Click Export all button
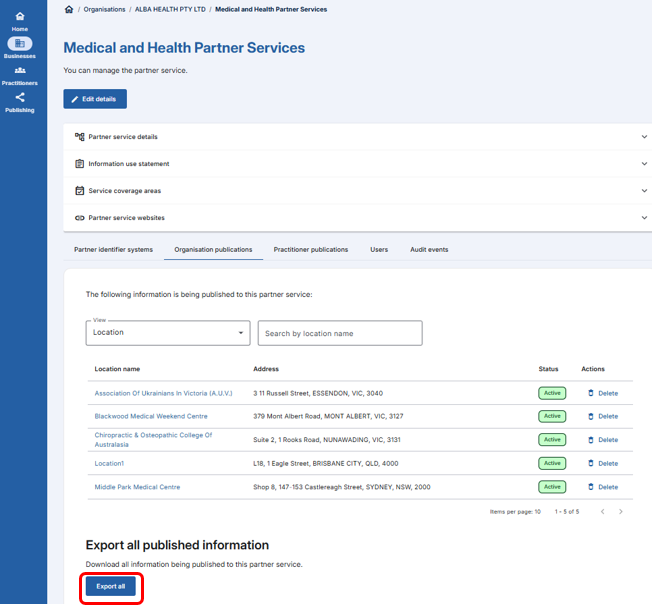 tap(110, 586)
